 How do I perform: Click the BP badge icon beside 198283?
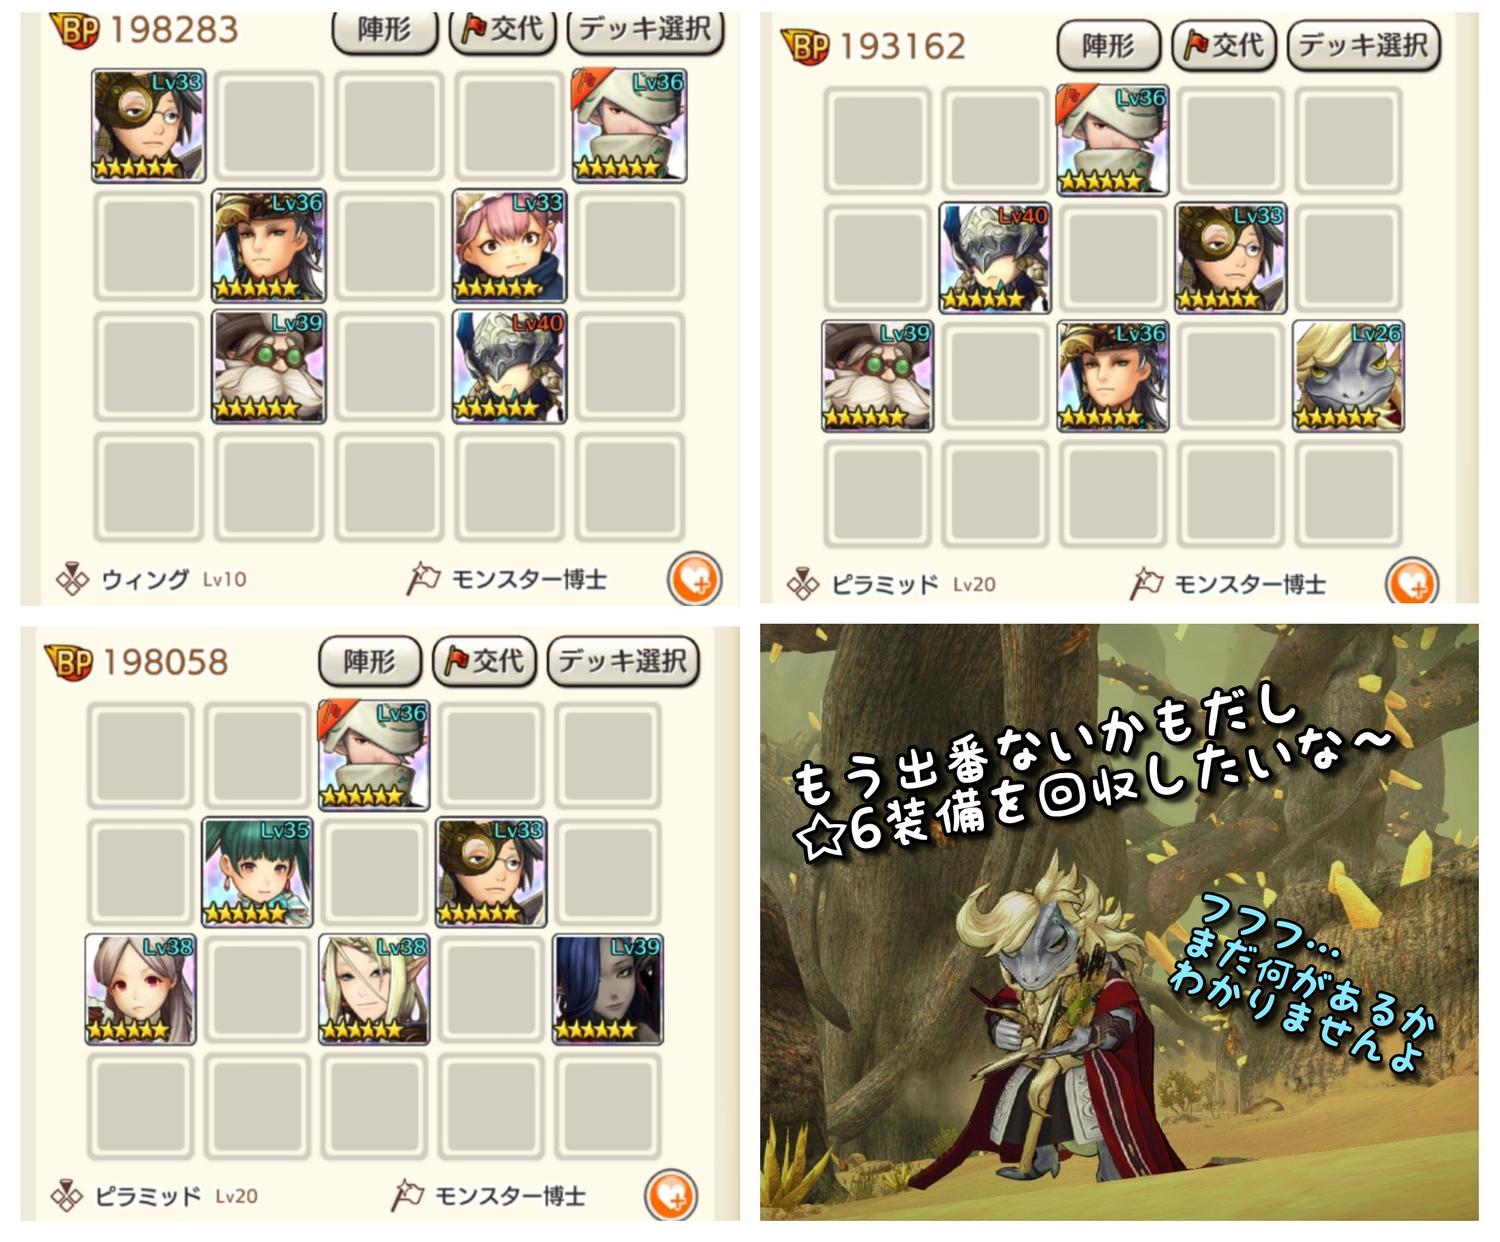tap(76, 31)
